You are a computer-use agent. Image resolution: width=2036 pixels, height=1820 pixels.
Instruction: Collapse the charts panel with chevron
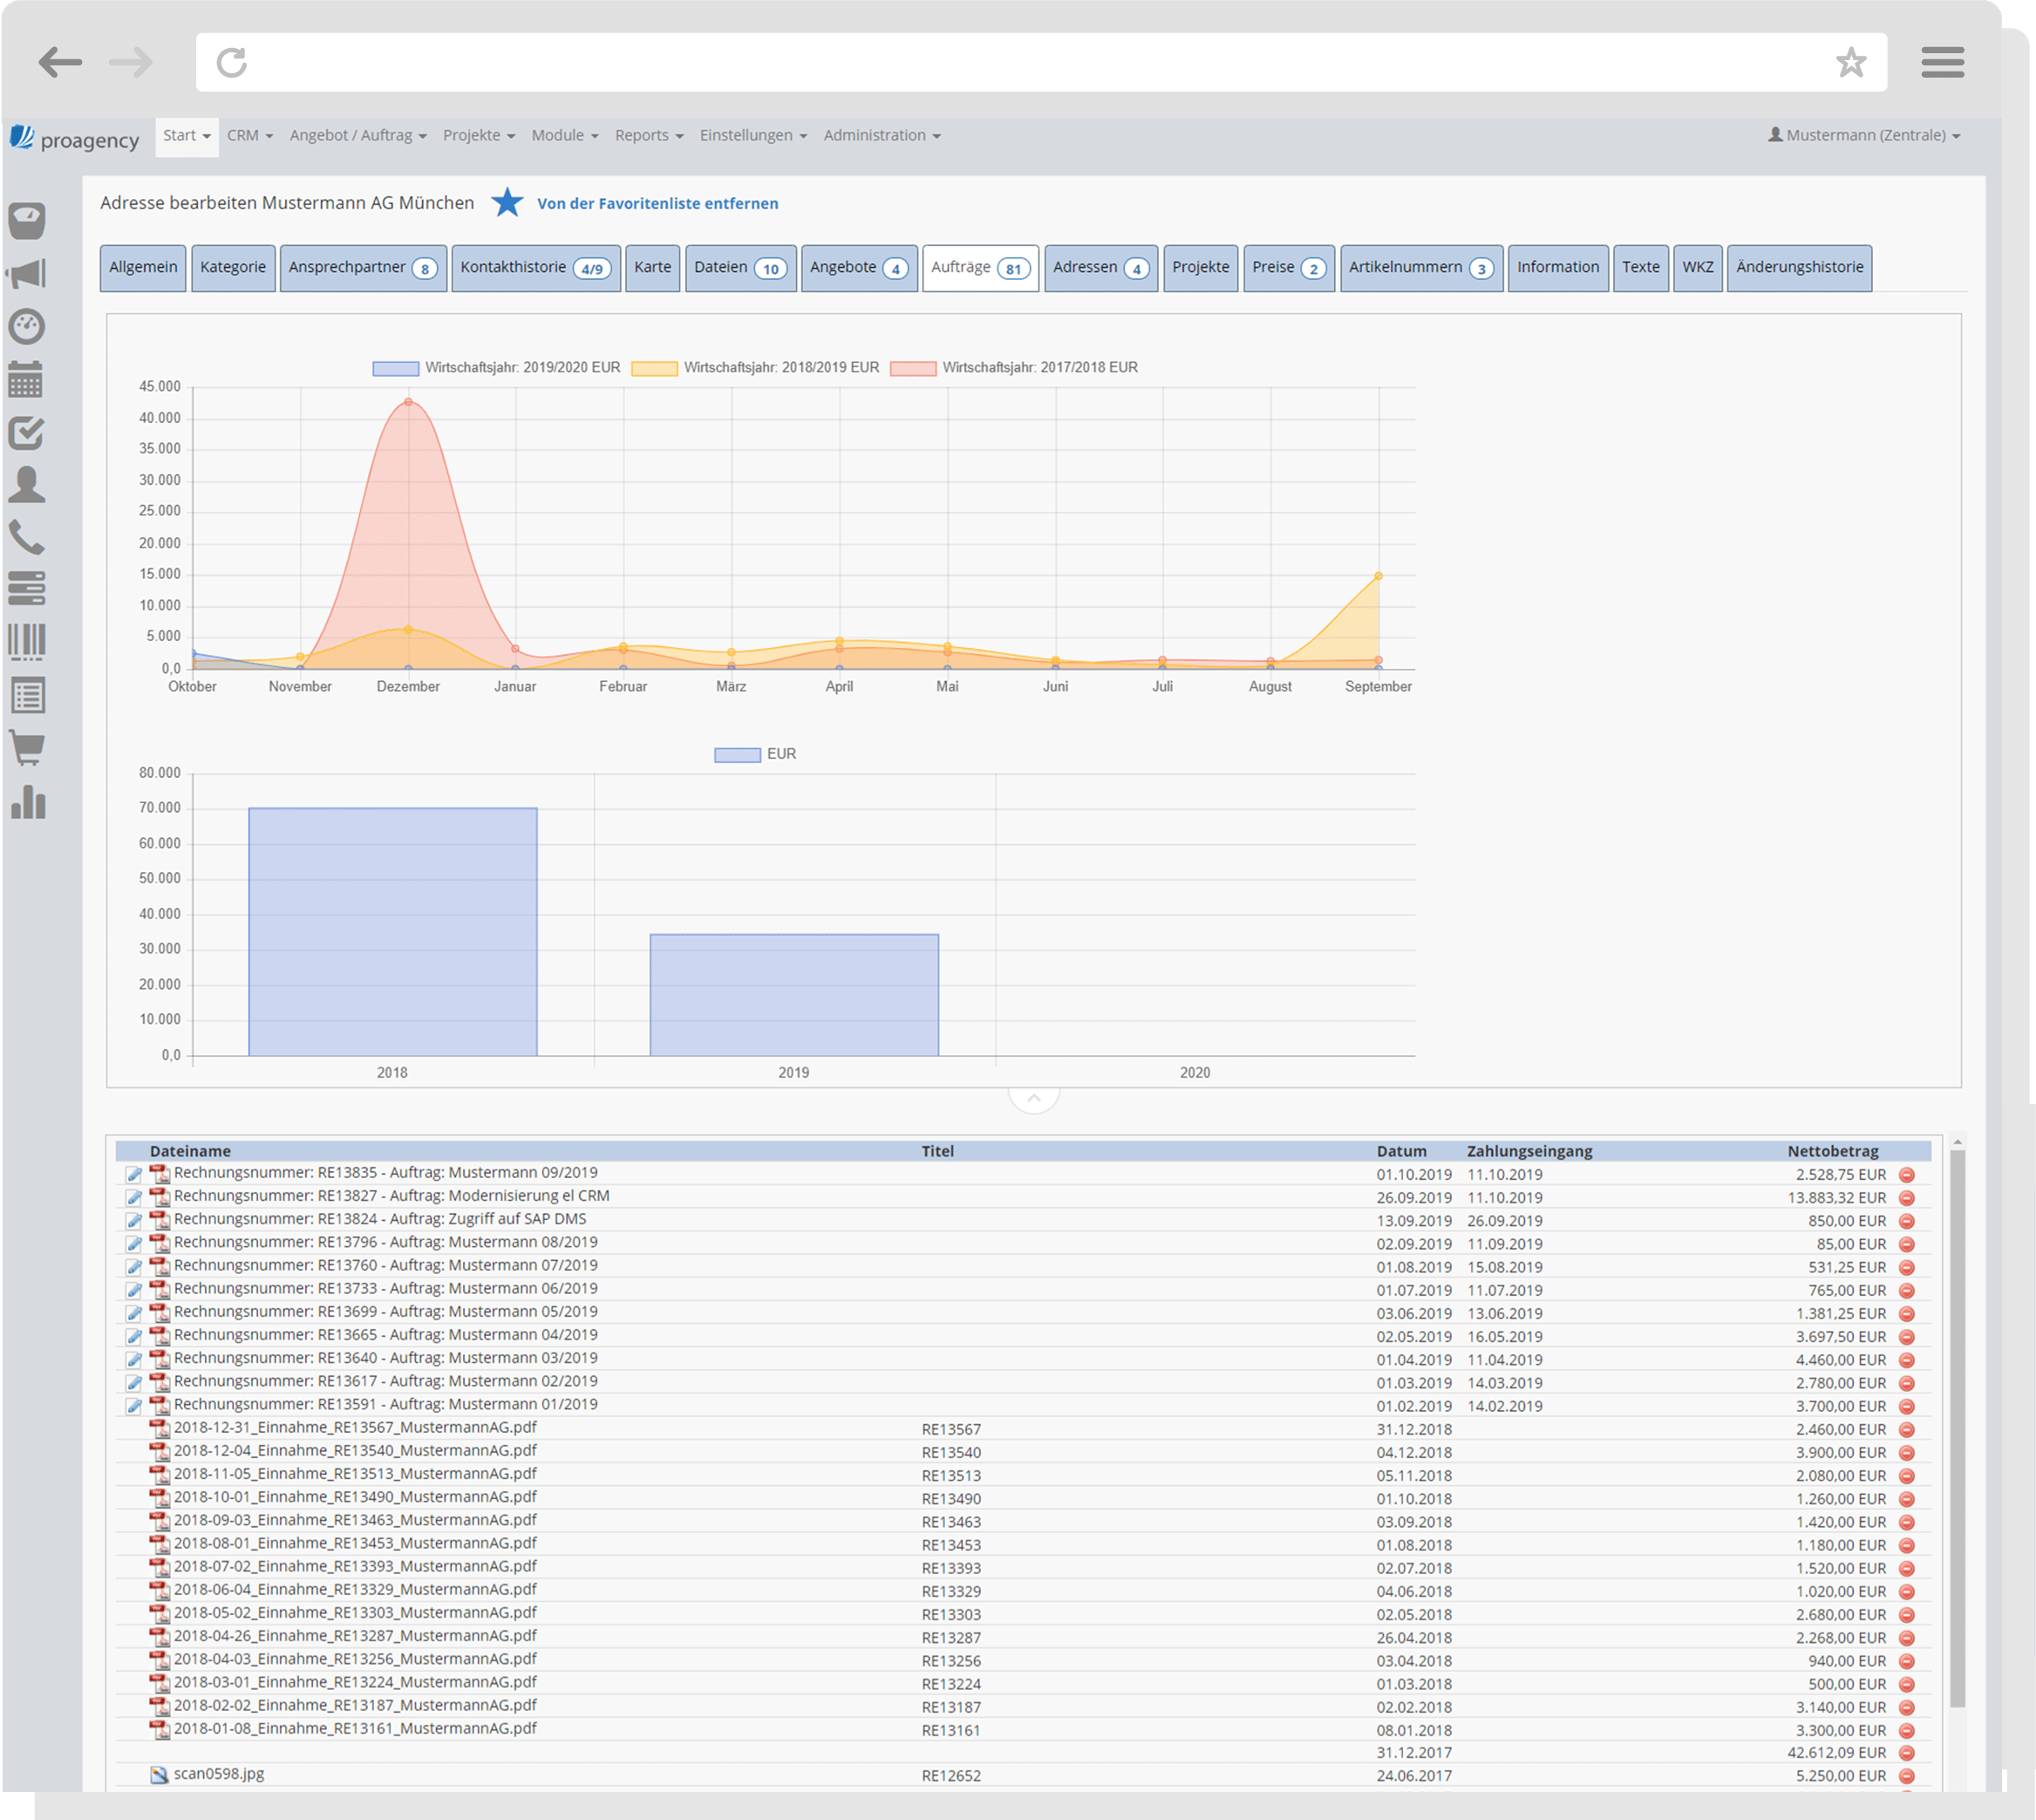(1034, 1098)
